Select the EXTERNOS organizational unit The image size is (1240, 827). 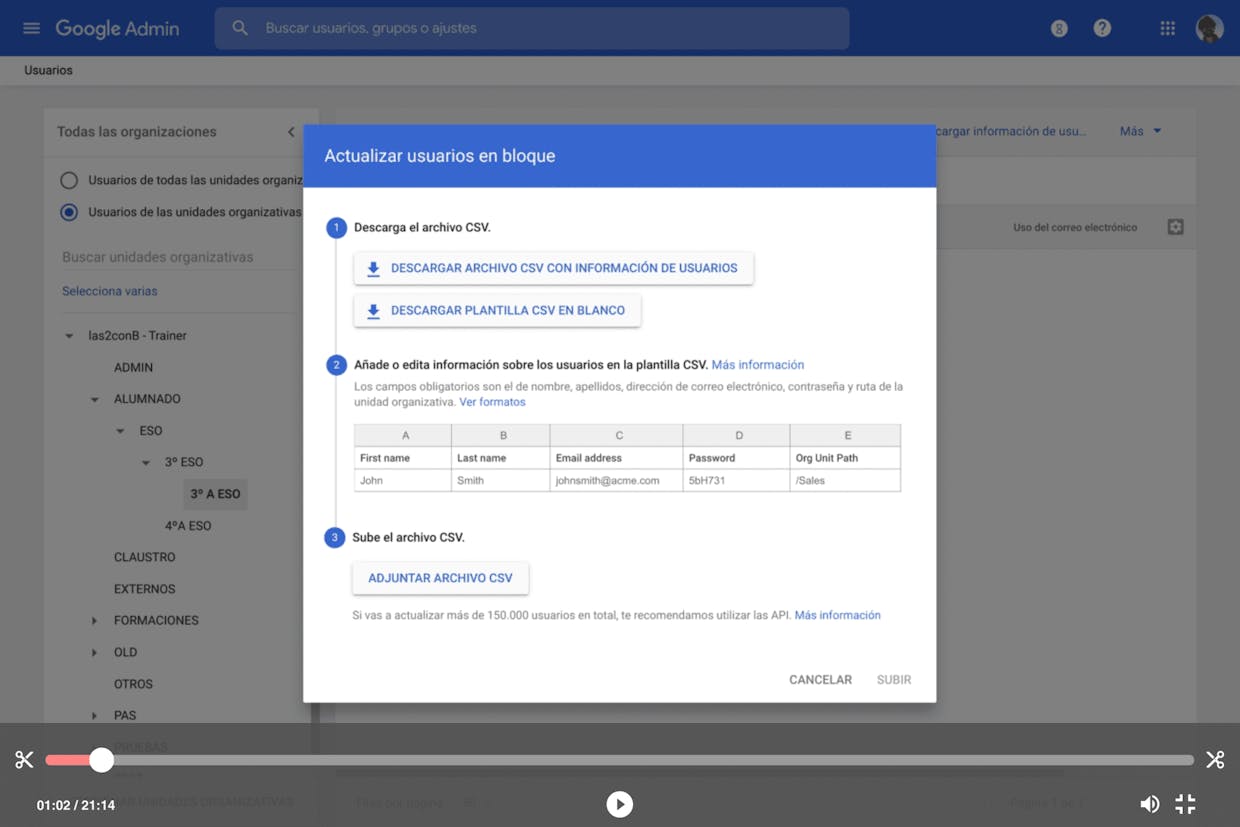pyautogui.click(x=144, y=589)
